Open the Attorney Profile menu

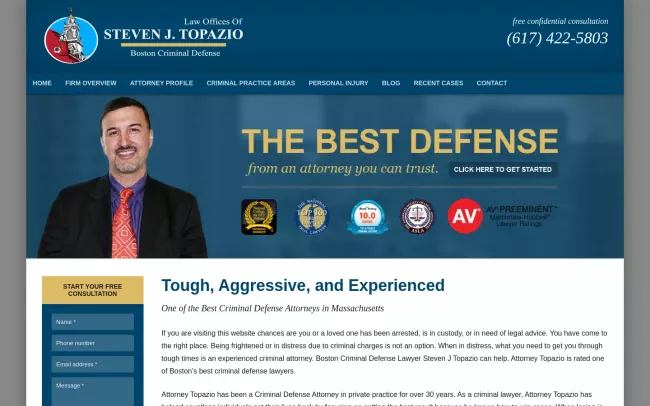161,83
